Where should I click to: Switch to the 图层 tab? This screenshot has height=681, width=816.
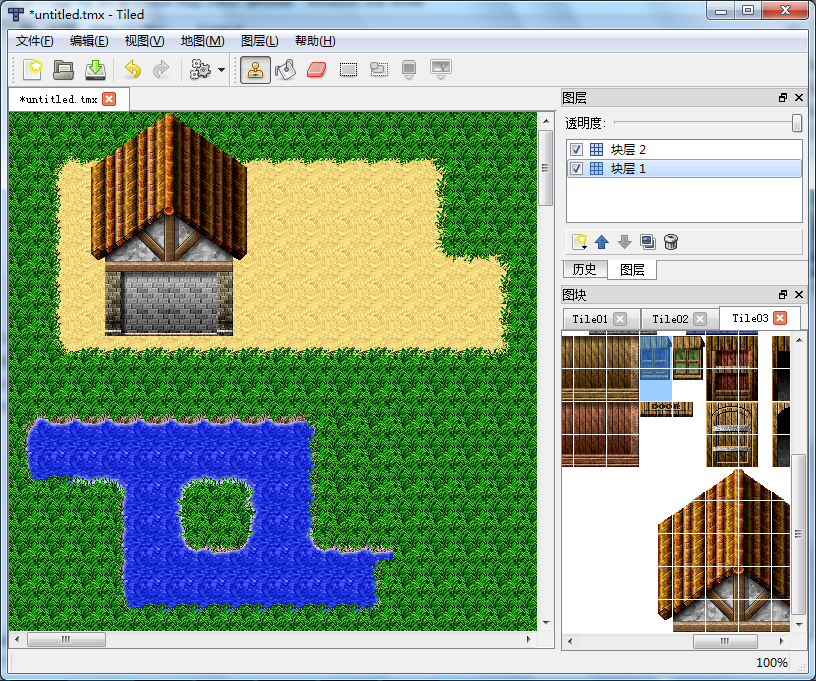(x=632, y=269)
